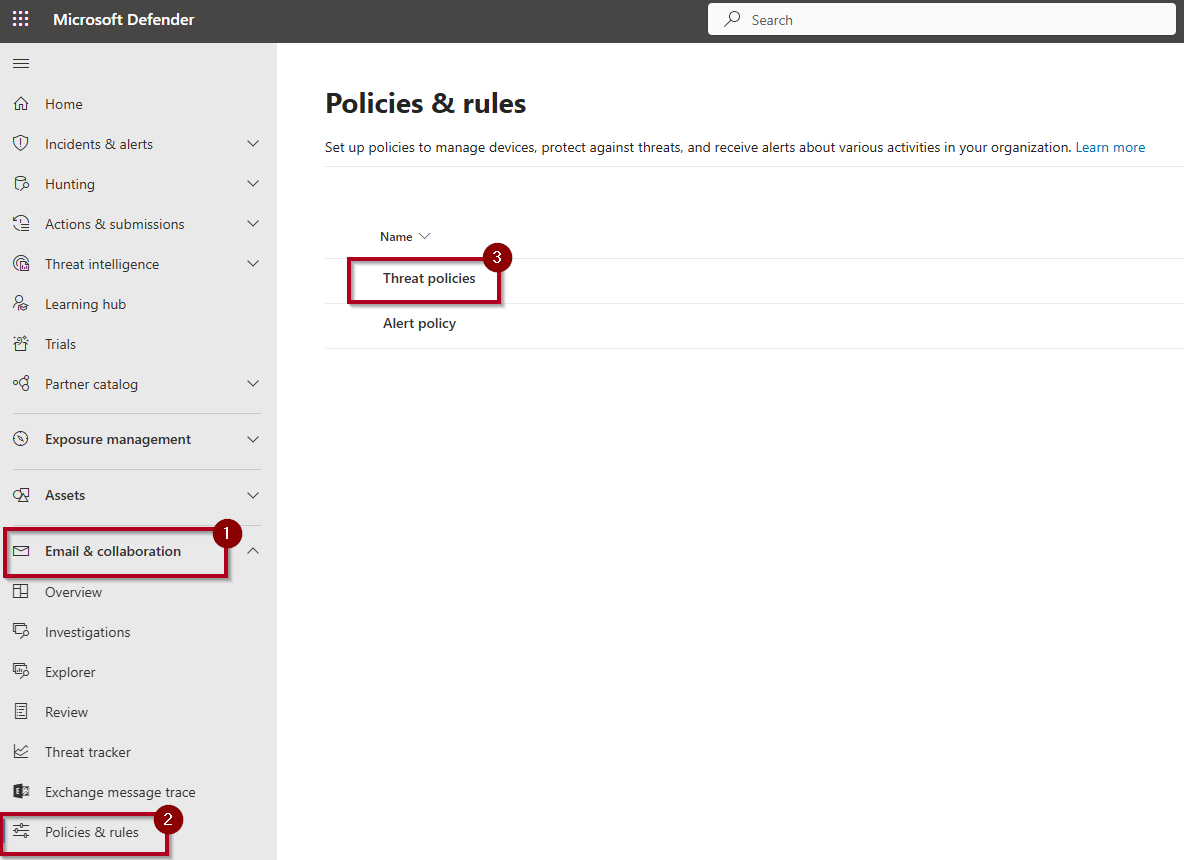Screen dimensions: 1184x860
Task: Click the Trials gift icon
Action: pos(21,344)
